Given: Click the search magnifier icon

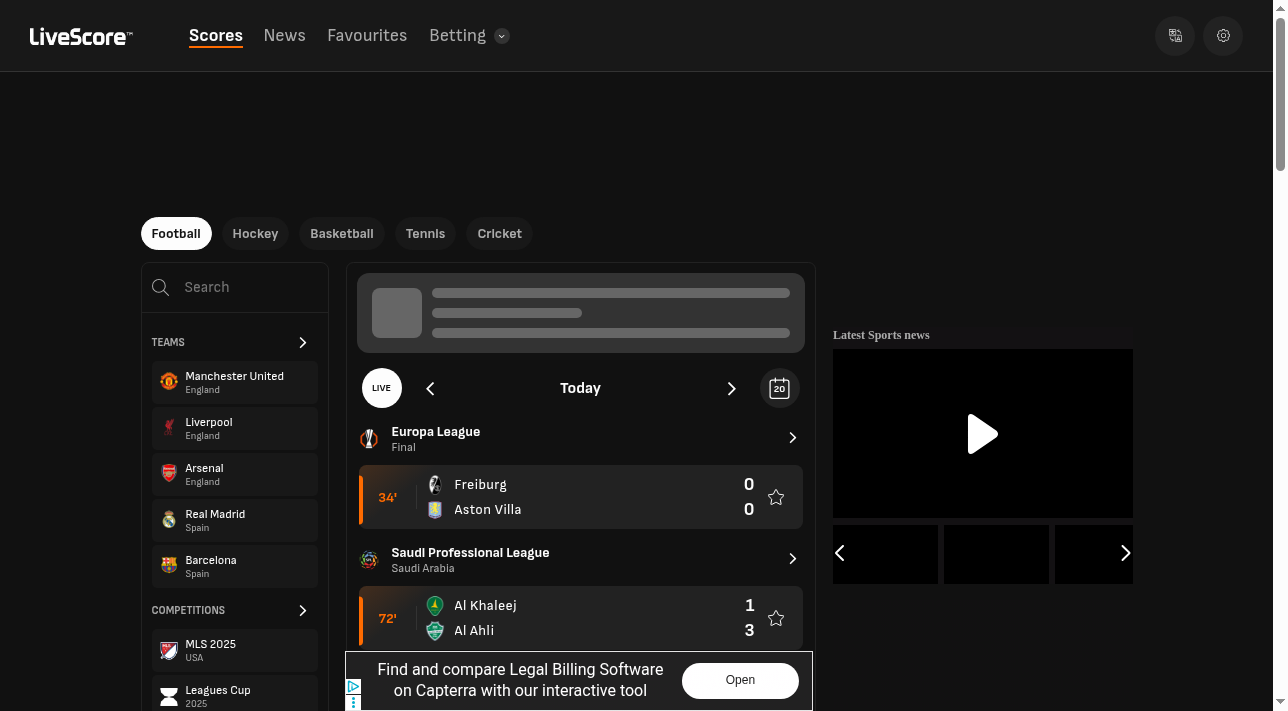Looking at the screenshot, I should [160, 287].
